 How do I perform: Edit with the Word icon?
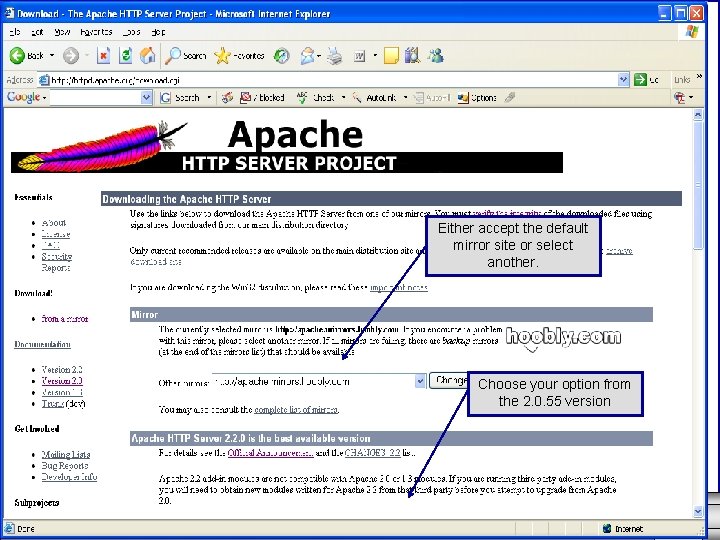(x=359, y=56)
